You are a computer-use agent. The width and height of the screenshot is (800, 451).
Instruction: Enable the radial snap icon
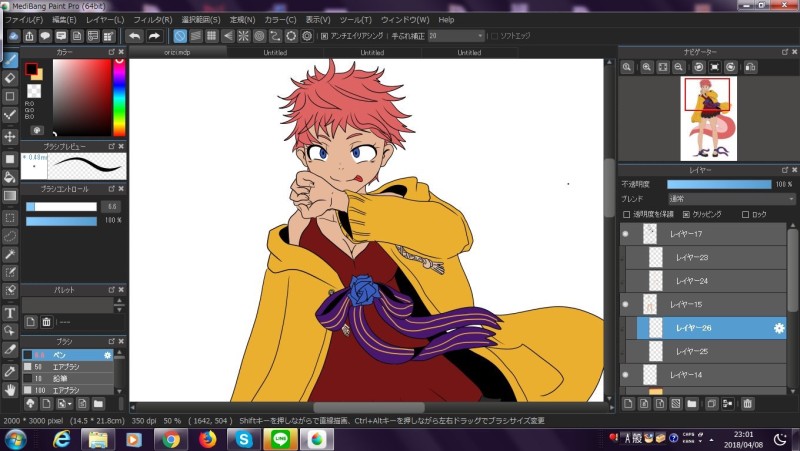(243, 36)
